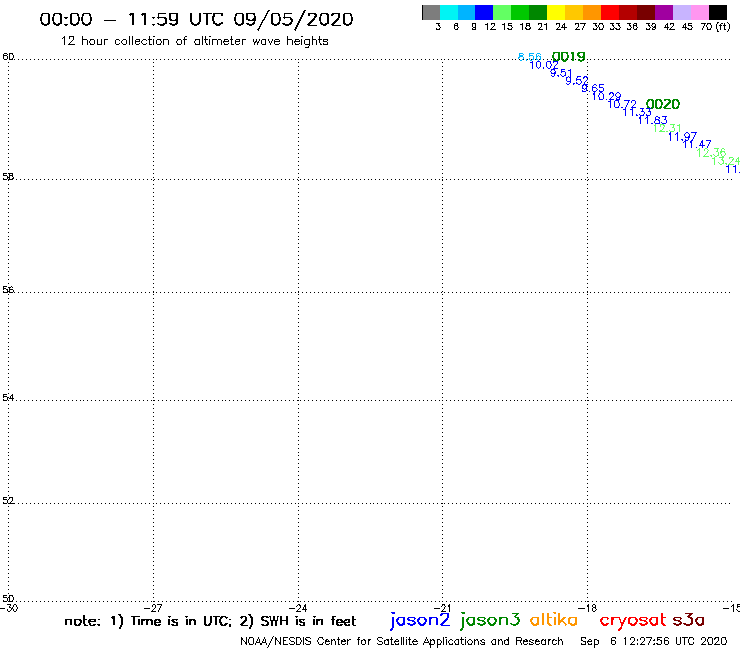This screenshot has width=740, height=650.
Task: Select the 9.51 wave height reading
Action: (x=561, y=73)
